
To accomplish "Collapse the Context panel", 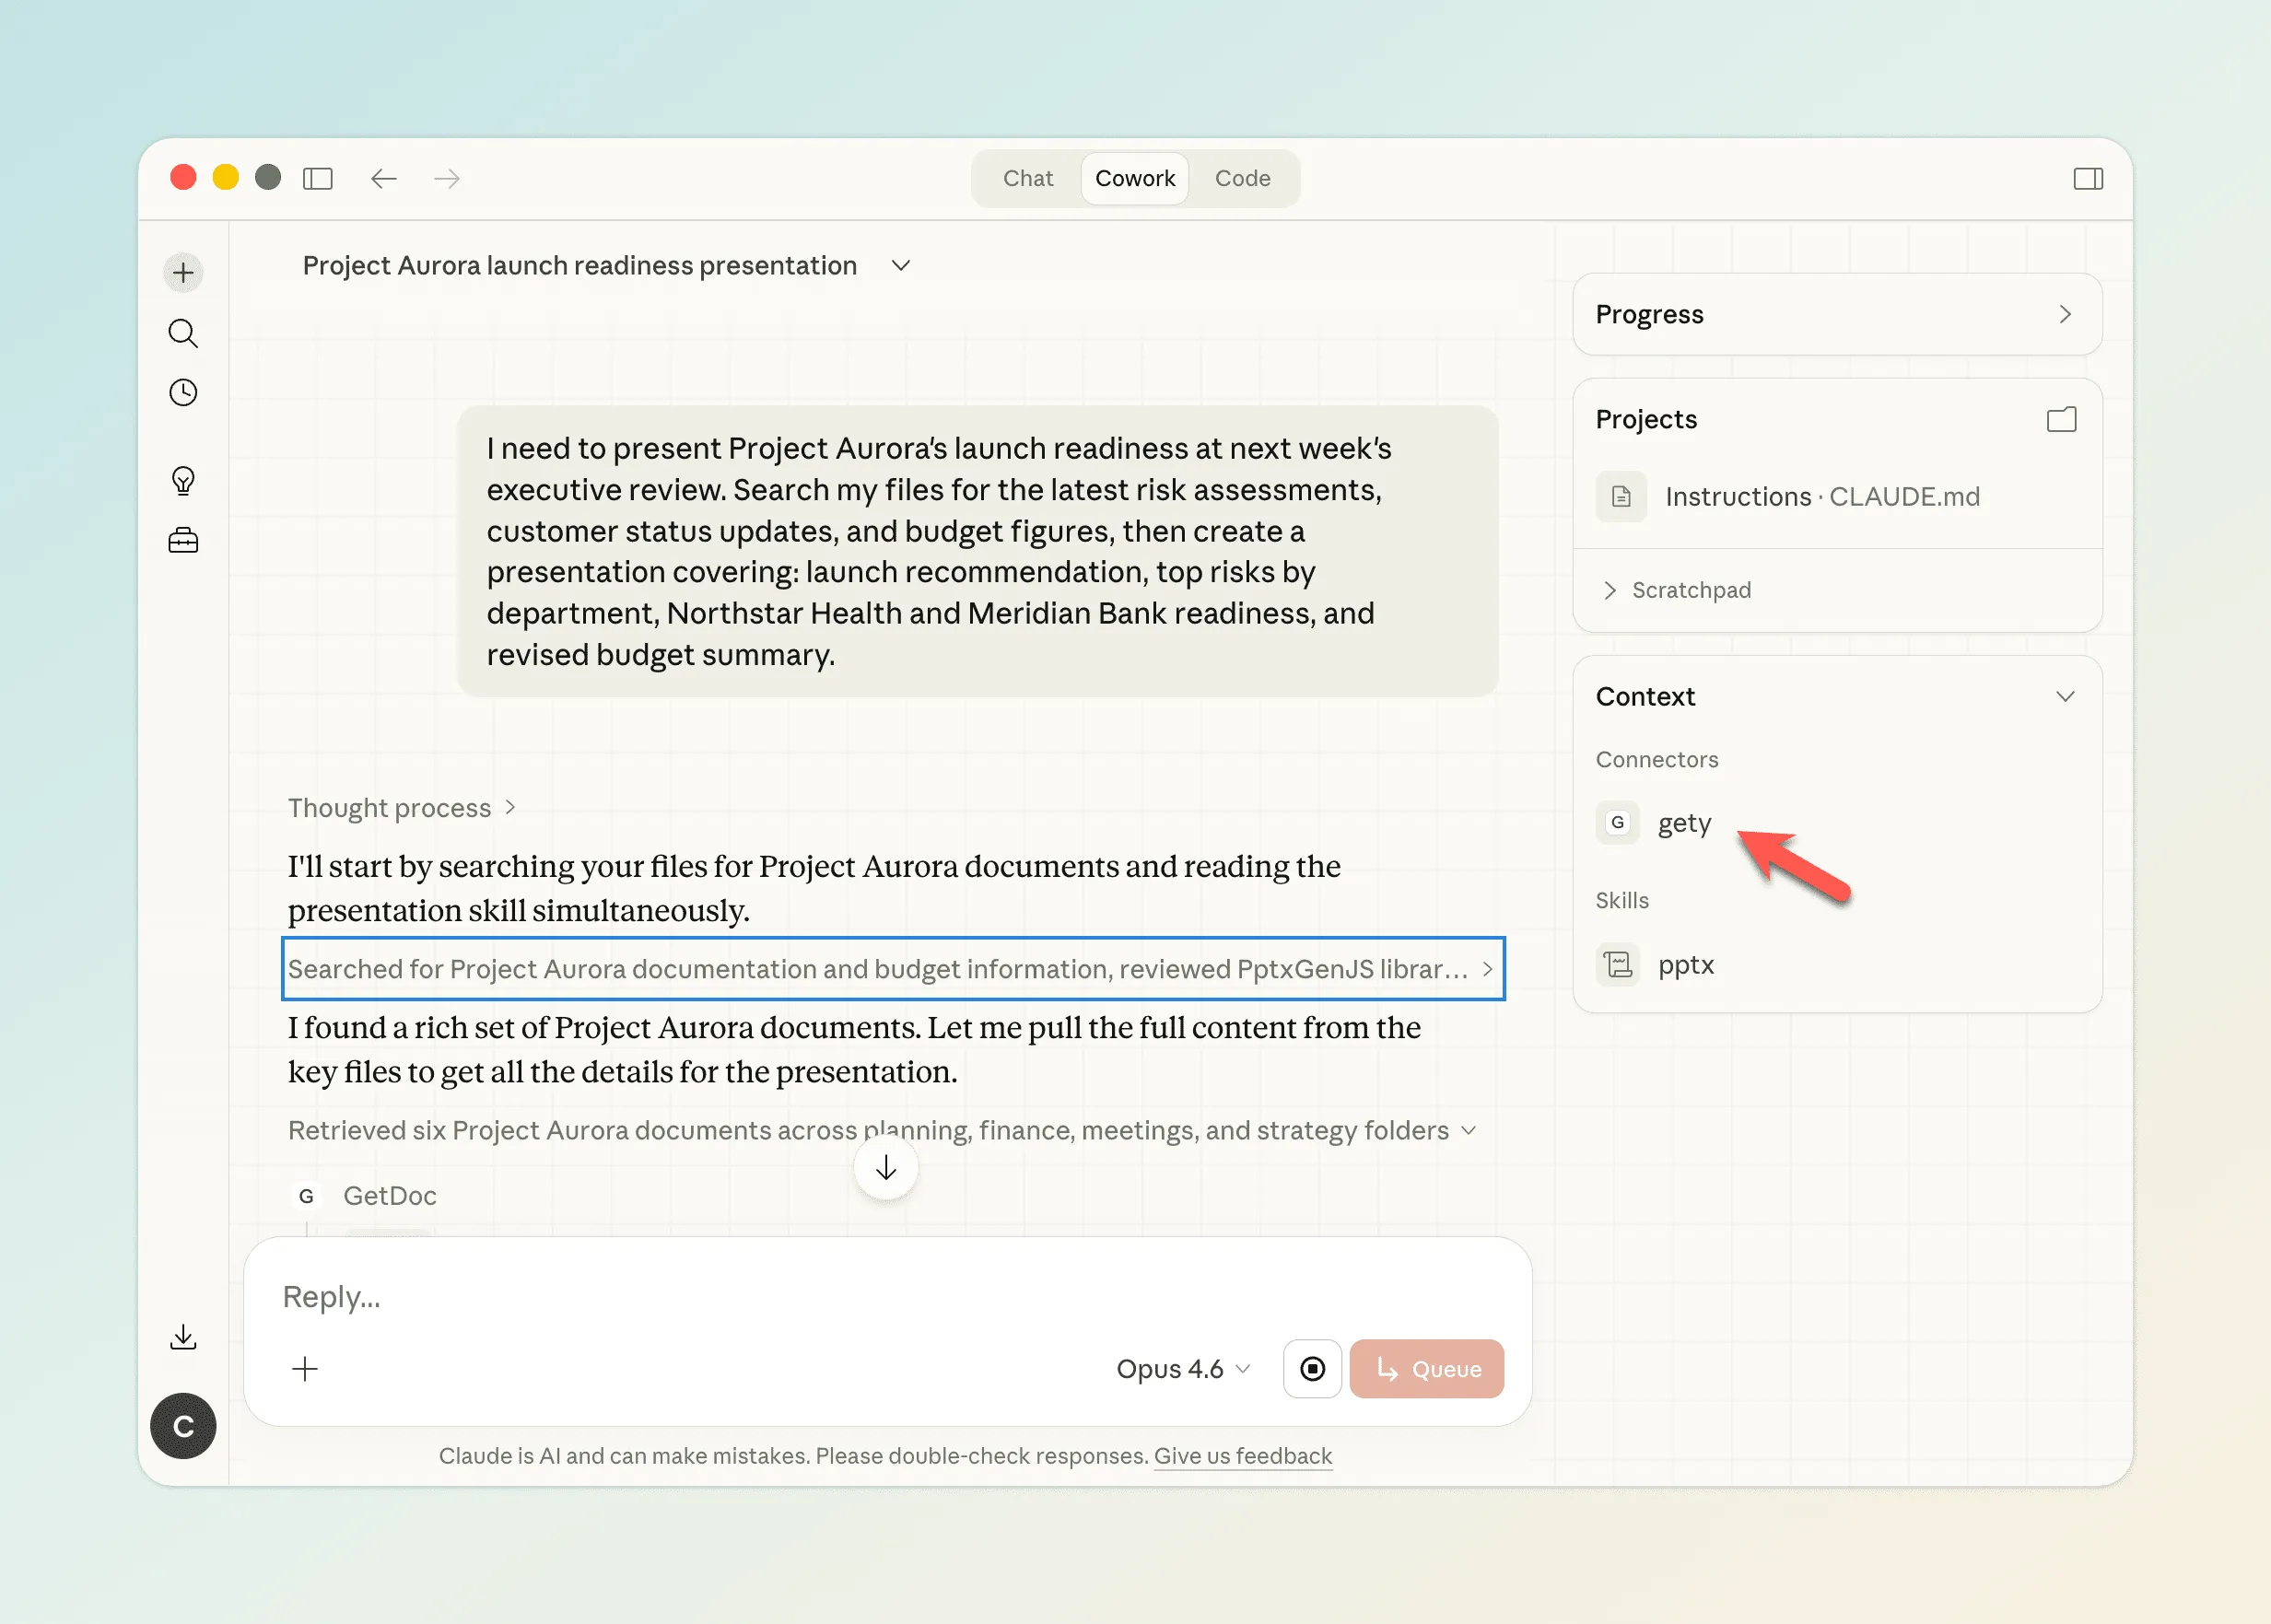I will (2065, 696).
